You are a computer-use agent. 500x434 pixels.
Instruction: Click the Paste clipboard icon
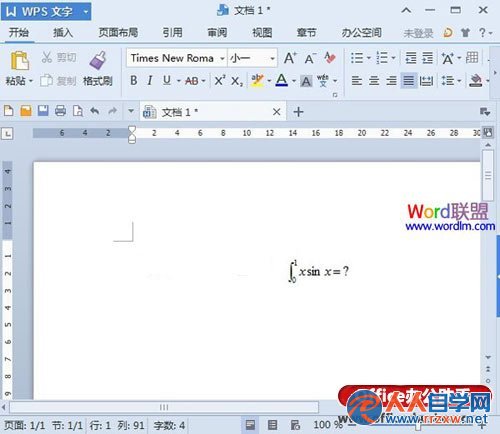(x=19, y=60)
